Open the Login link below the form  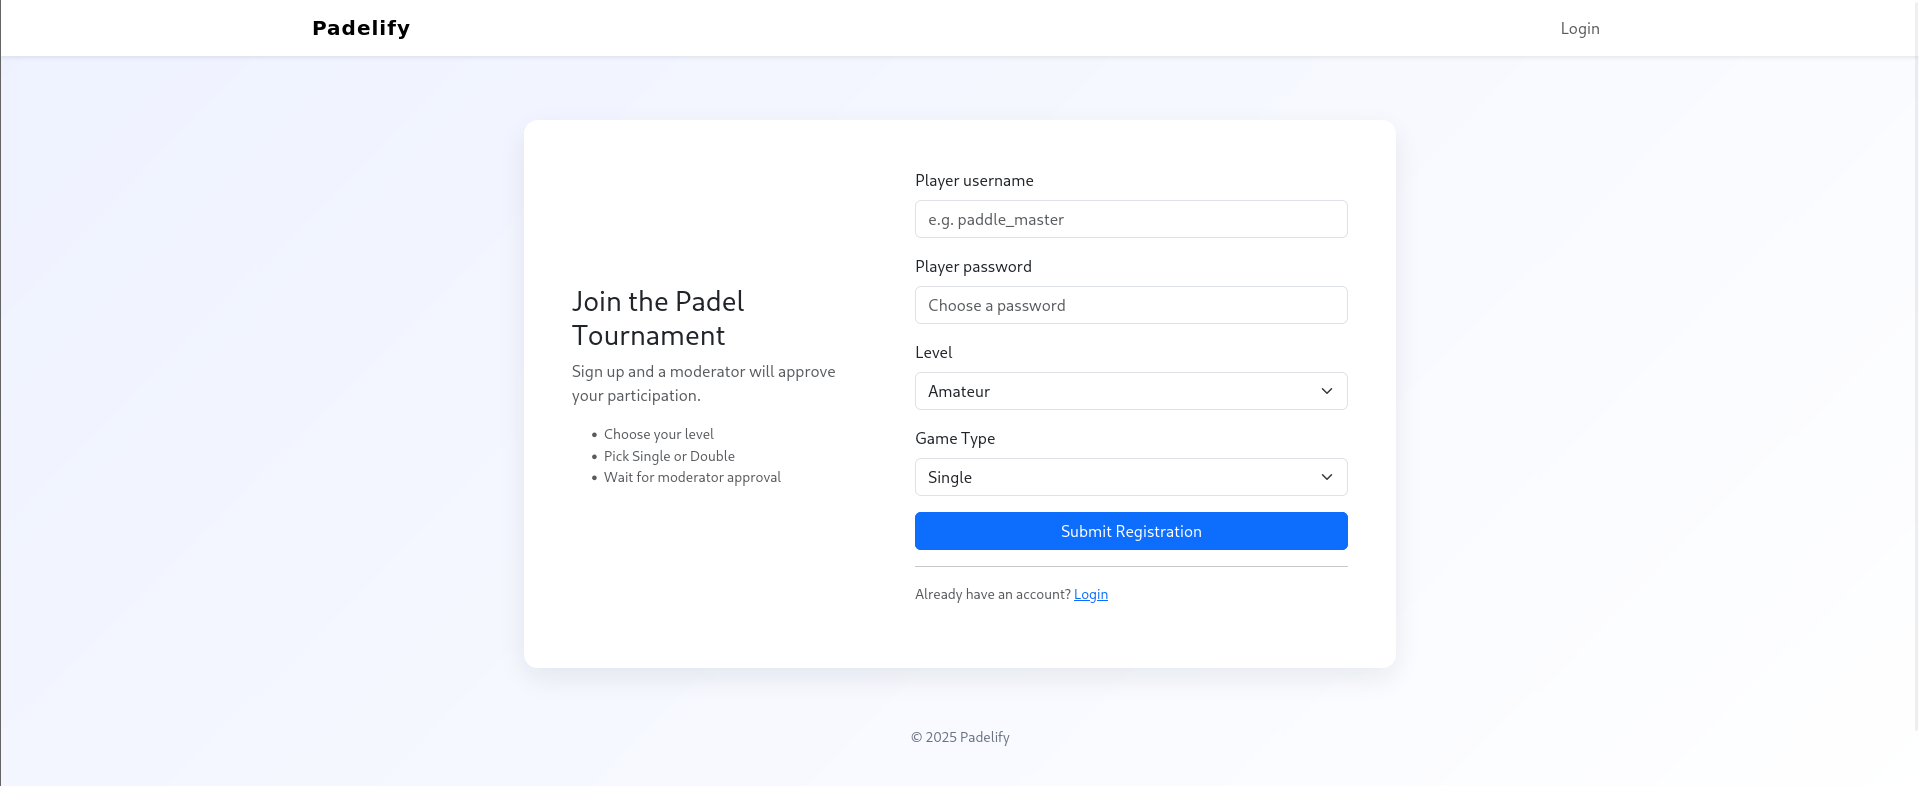tap(1090, 594)
